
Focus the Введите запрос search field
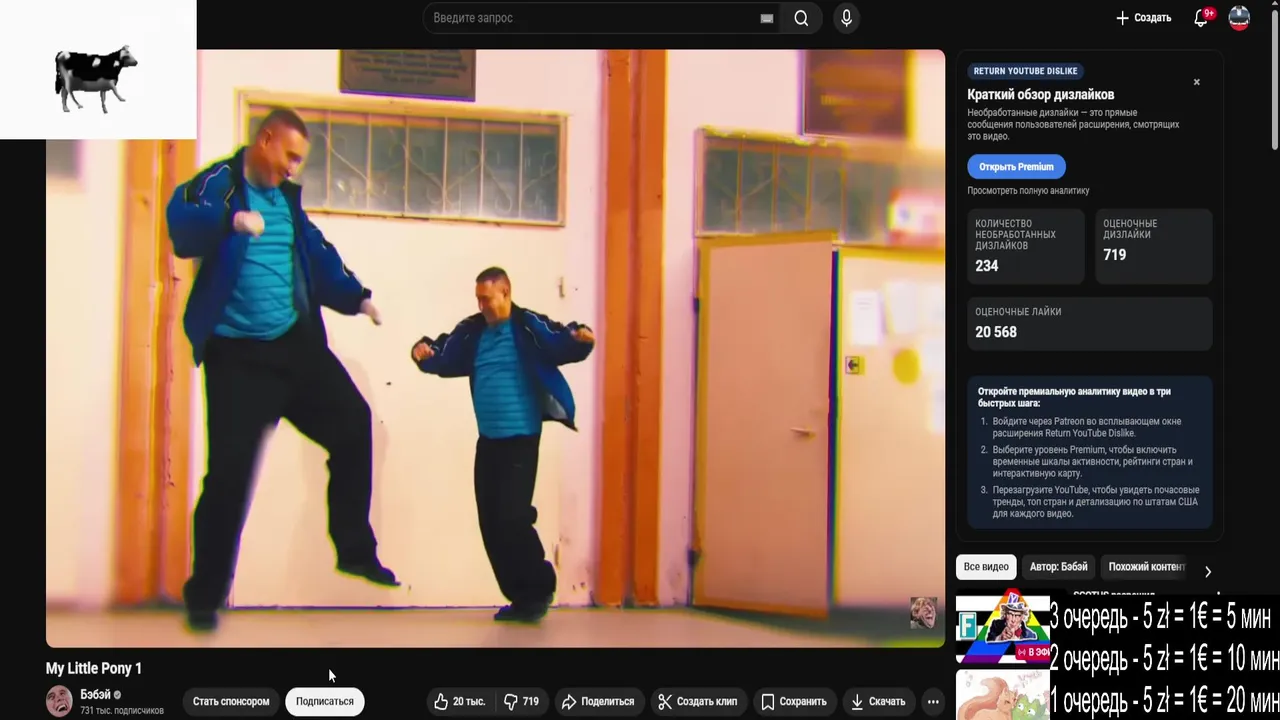[600, 18]
